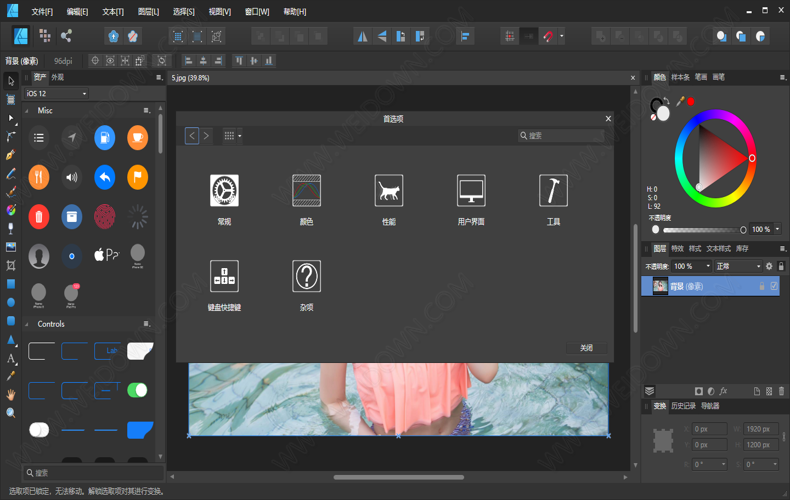The height and width of the screenshot is (500, 790).
Task: Select the Pen tool in toolbox
Action: click(11, 155)
